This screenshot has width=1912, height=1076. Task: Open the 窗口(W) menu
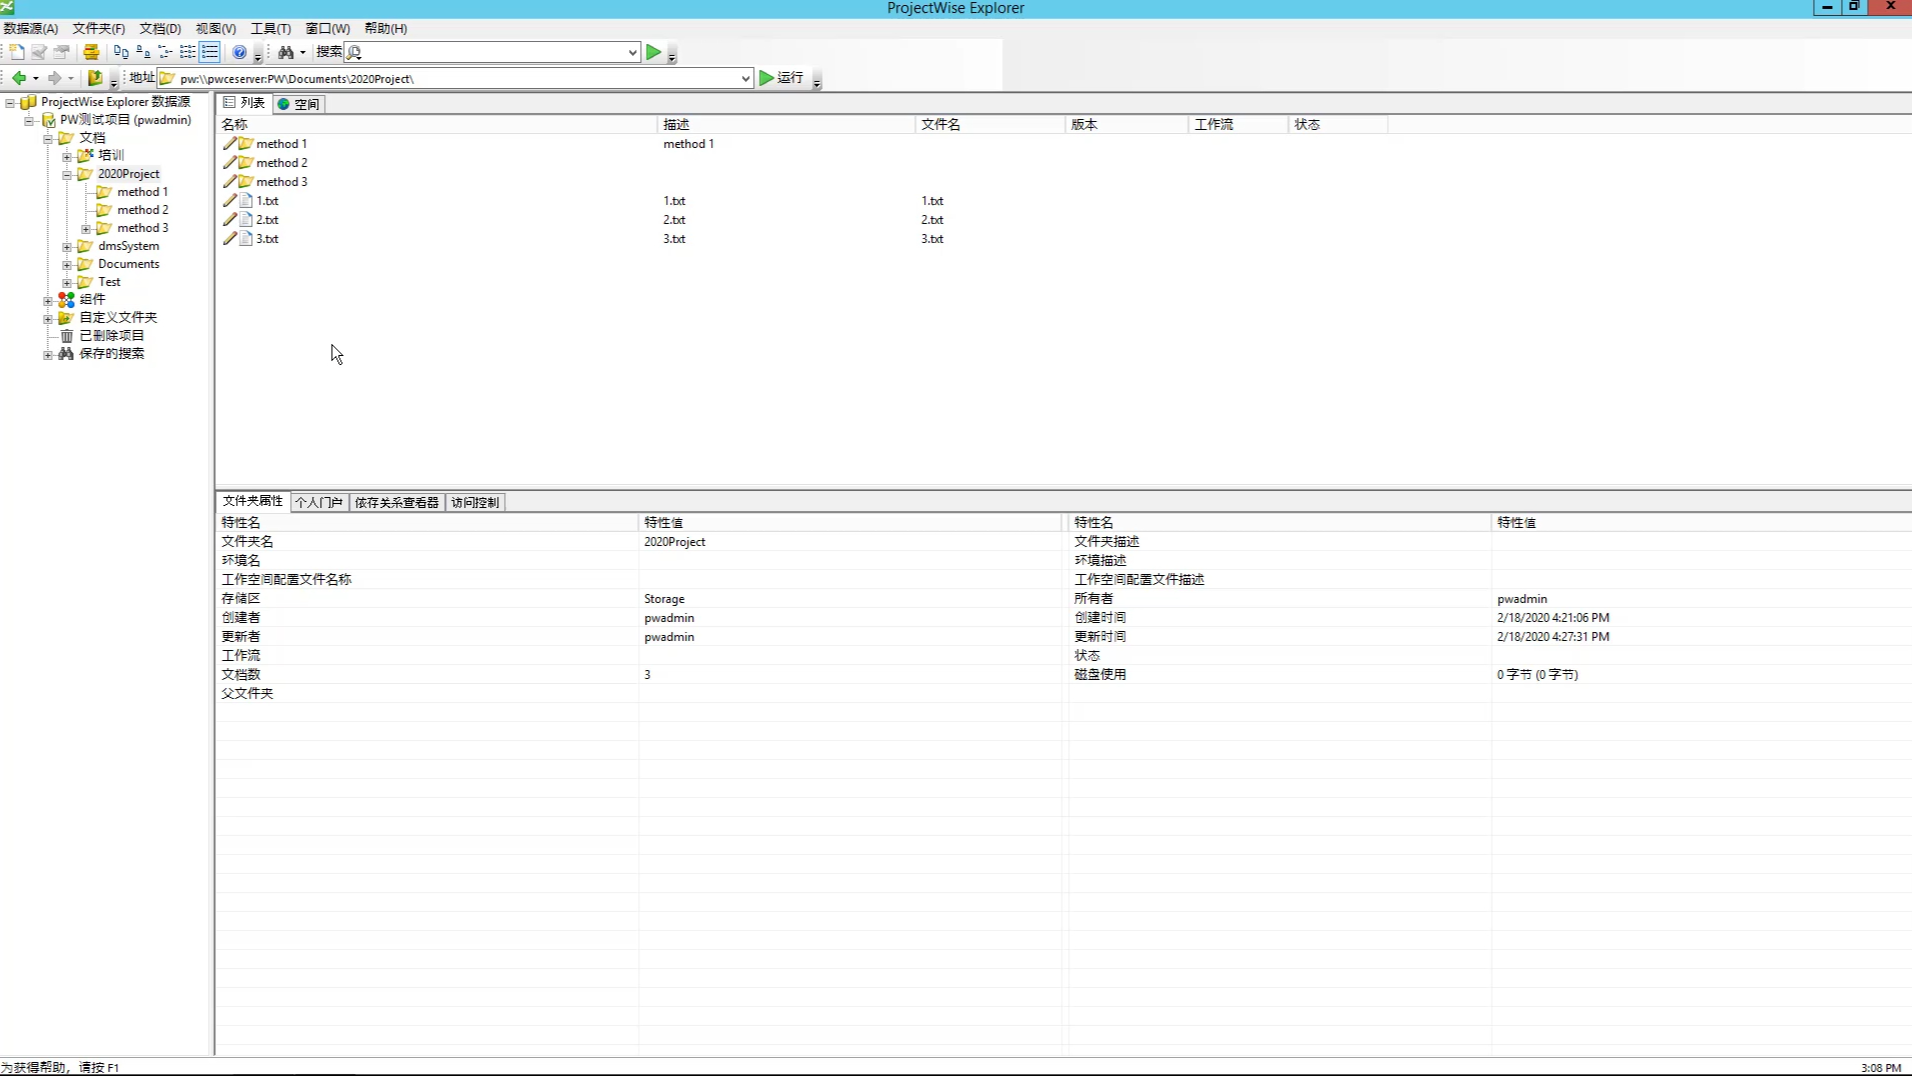[x=327, y=28]
